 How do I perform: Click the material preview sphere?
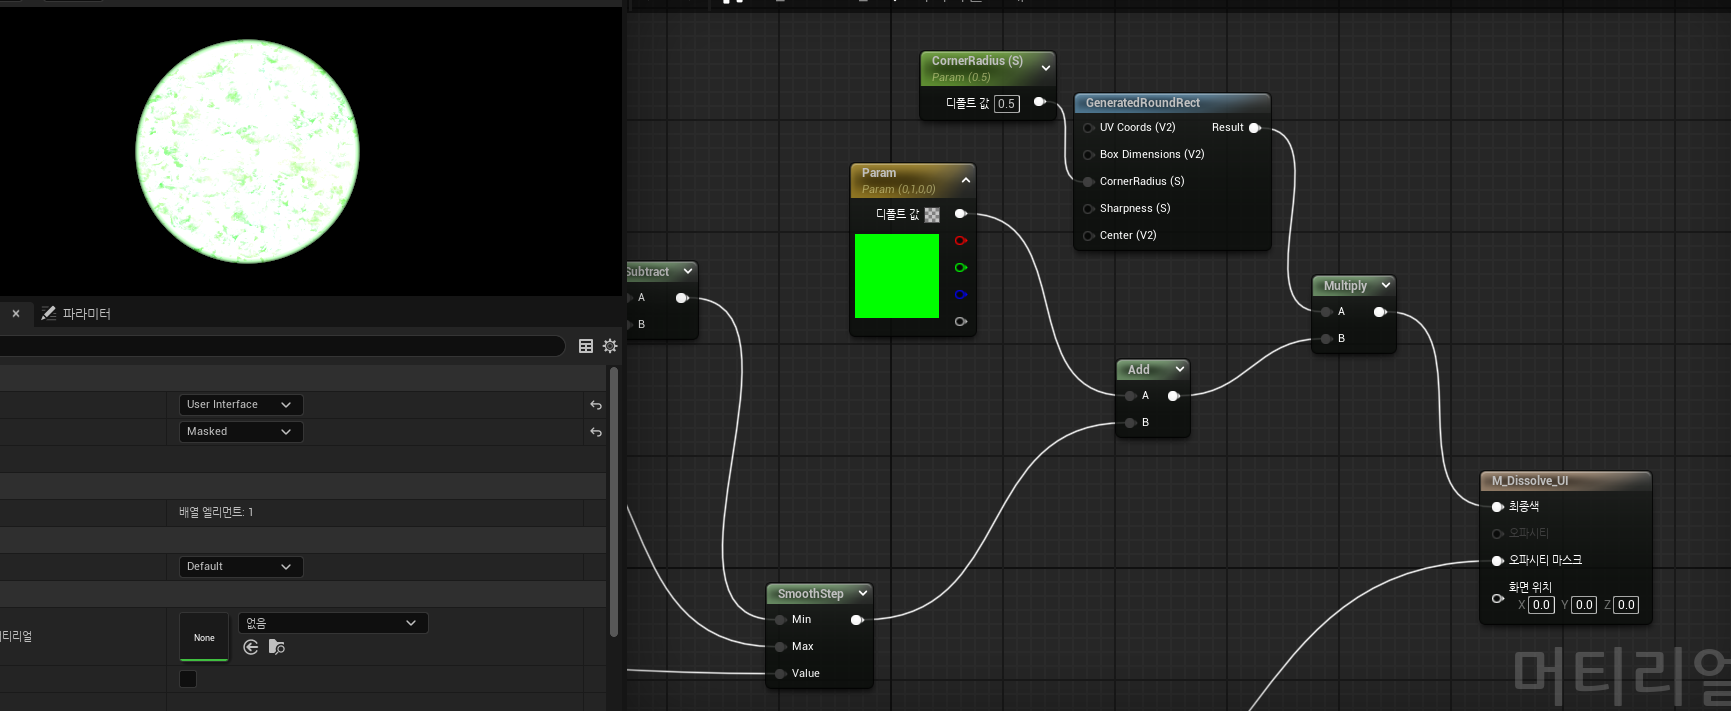[x=247, y=152]
